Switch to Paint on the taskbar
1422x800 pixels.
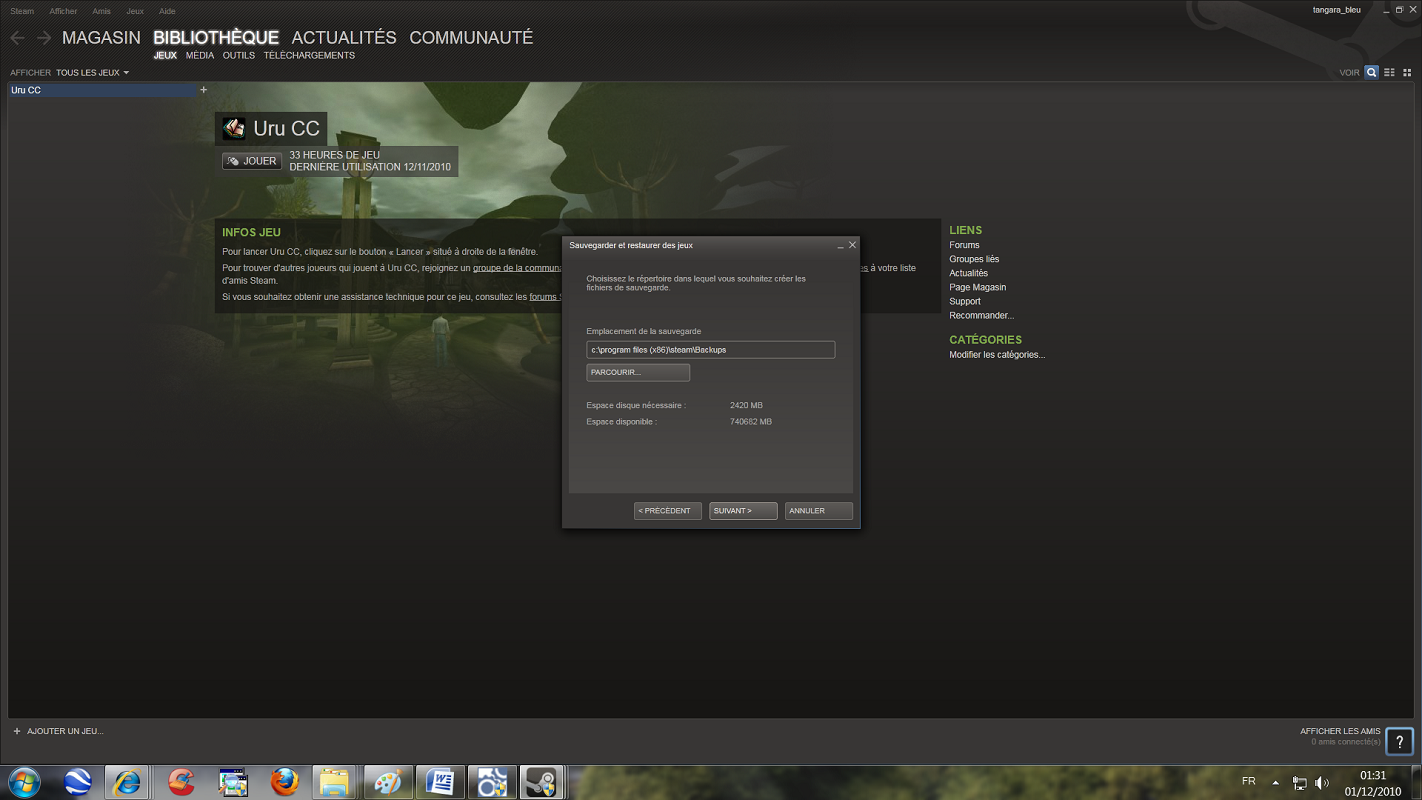[x=387, y=782]
